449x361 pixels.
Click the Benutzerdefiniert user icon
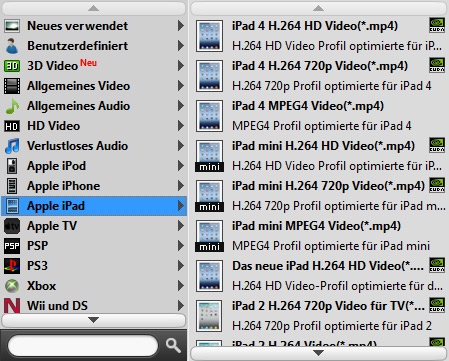pos(12,46)
